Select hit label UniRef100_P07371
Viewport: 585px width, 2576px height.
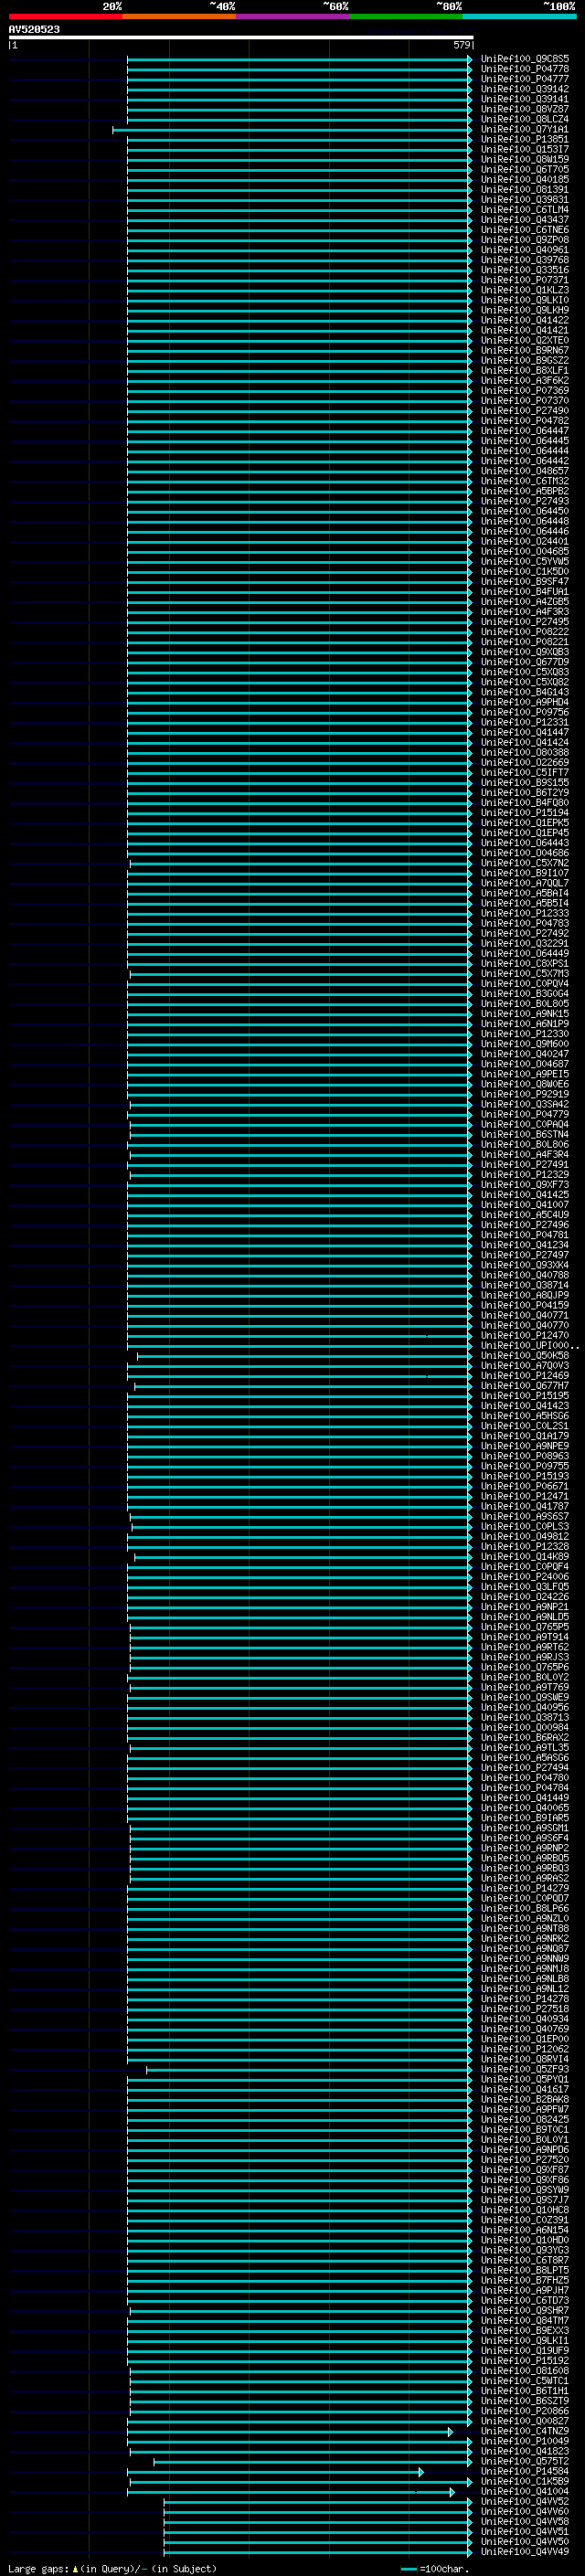click(x=524, y=280)
